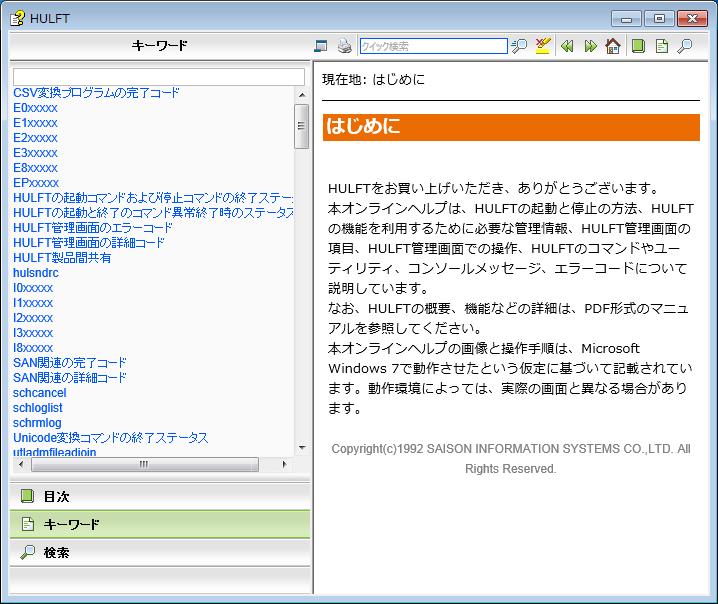Click the キーワード panel header

tap(160, 46)
